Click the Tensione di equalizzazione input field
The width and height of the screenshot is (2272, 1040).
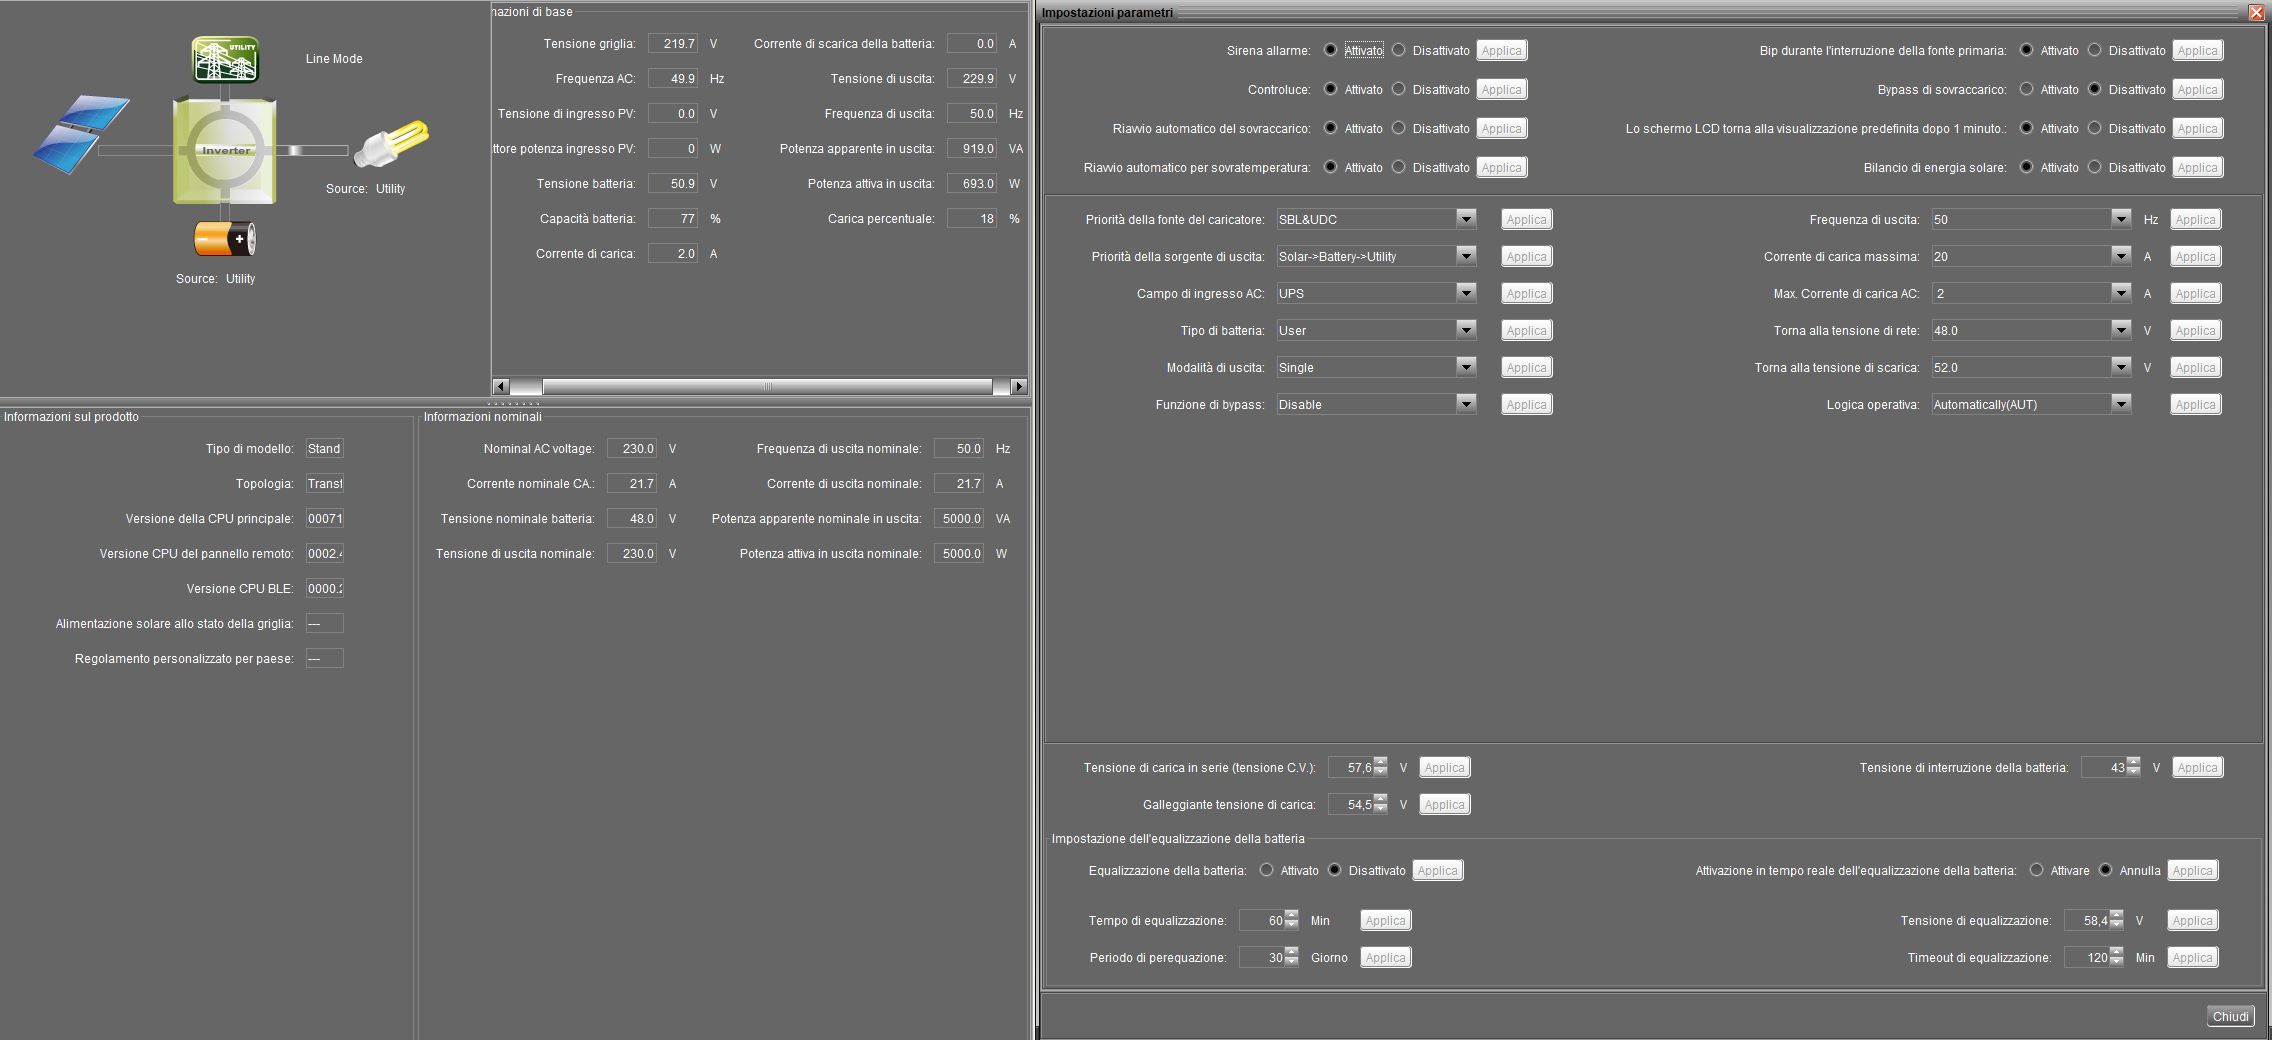tap(2087, 920)
